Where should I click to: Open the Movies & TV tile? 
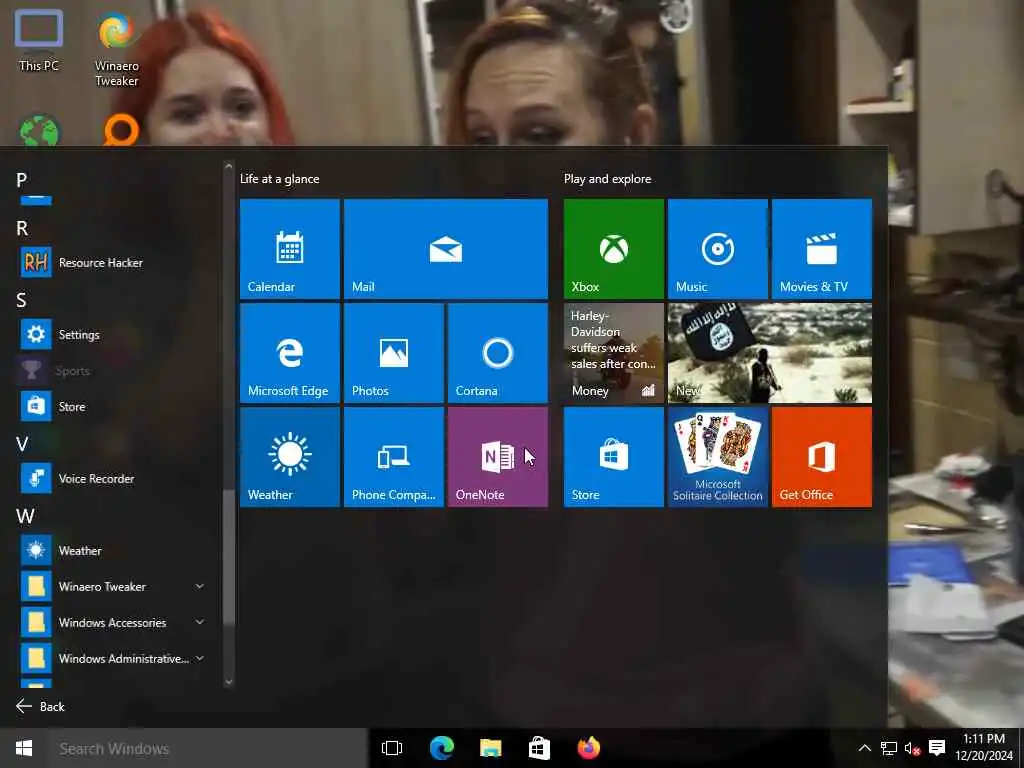[822, 249]
